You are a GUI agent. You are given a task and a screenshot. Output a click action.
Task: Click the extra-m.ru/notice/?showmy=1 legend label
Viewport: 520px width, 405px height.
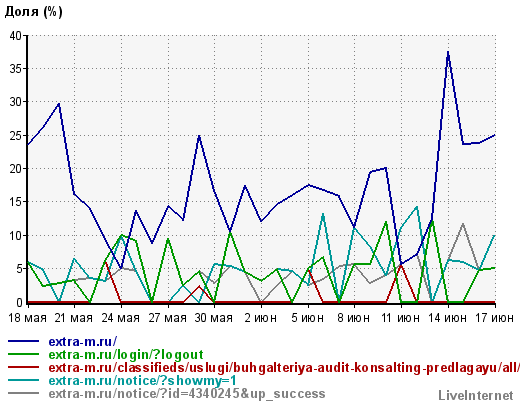(143, 381)
